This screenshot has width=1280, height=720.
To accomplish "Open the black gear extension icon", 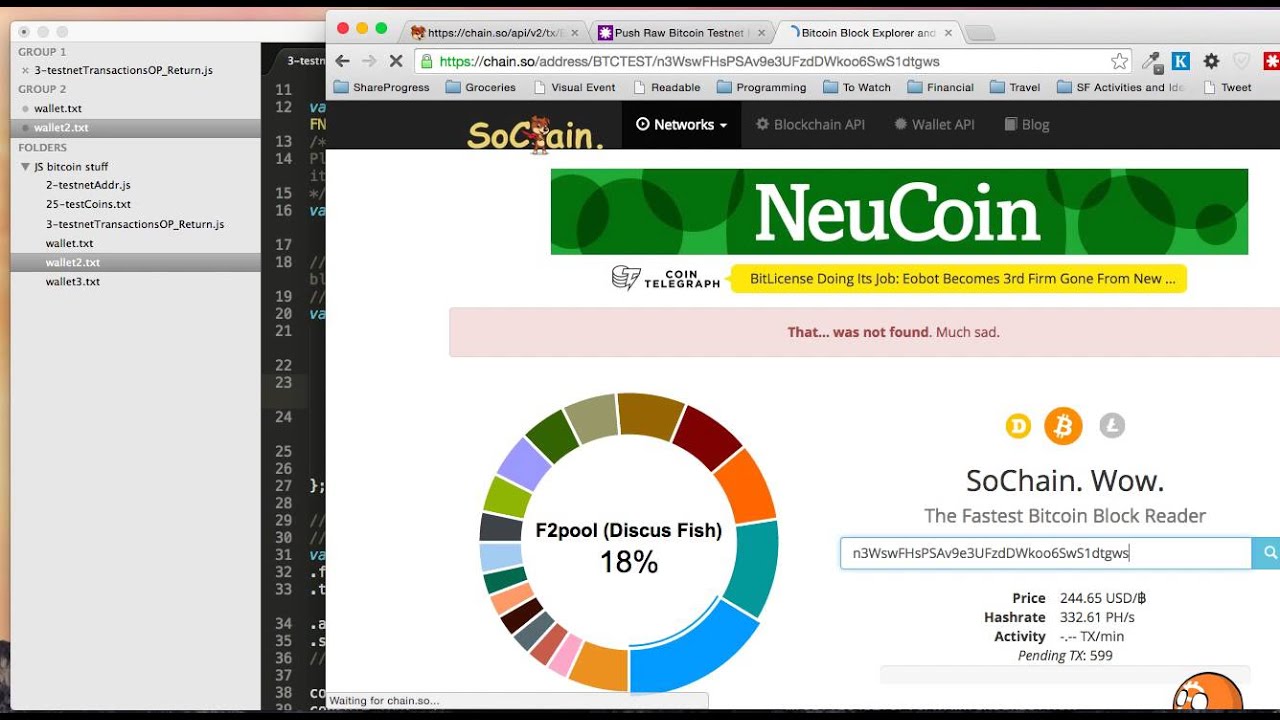I will click(x=1211, y=61).
